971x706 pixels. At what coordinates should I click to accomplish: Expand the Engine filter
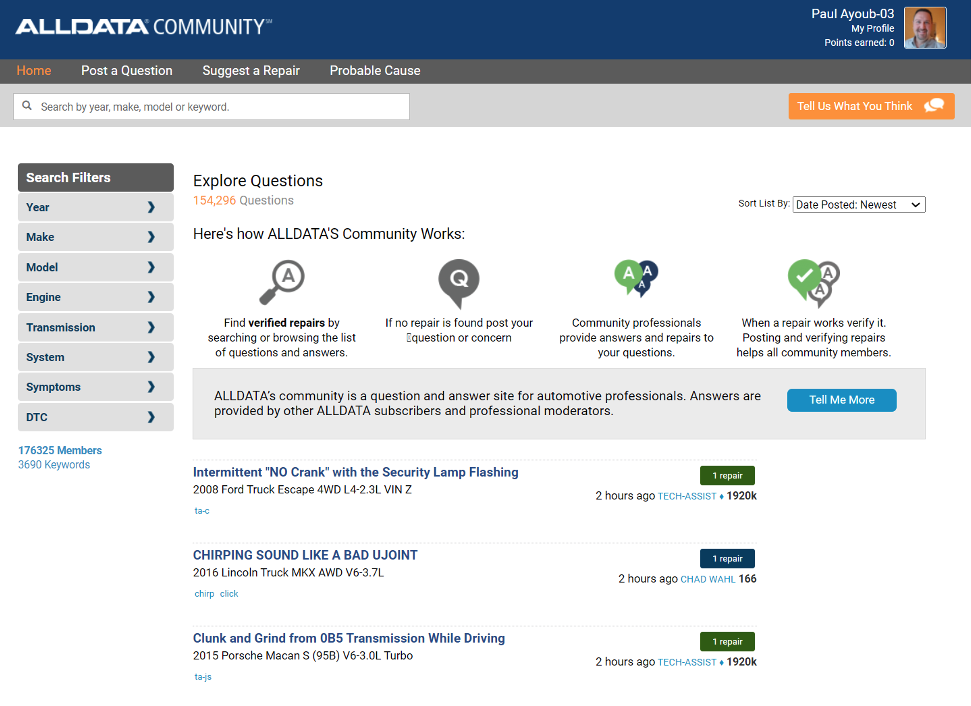click(x=95, y=297)
